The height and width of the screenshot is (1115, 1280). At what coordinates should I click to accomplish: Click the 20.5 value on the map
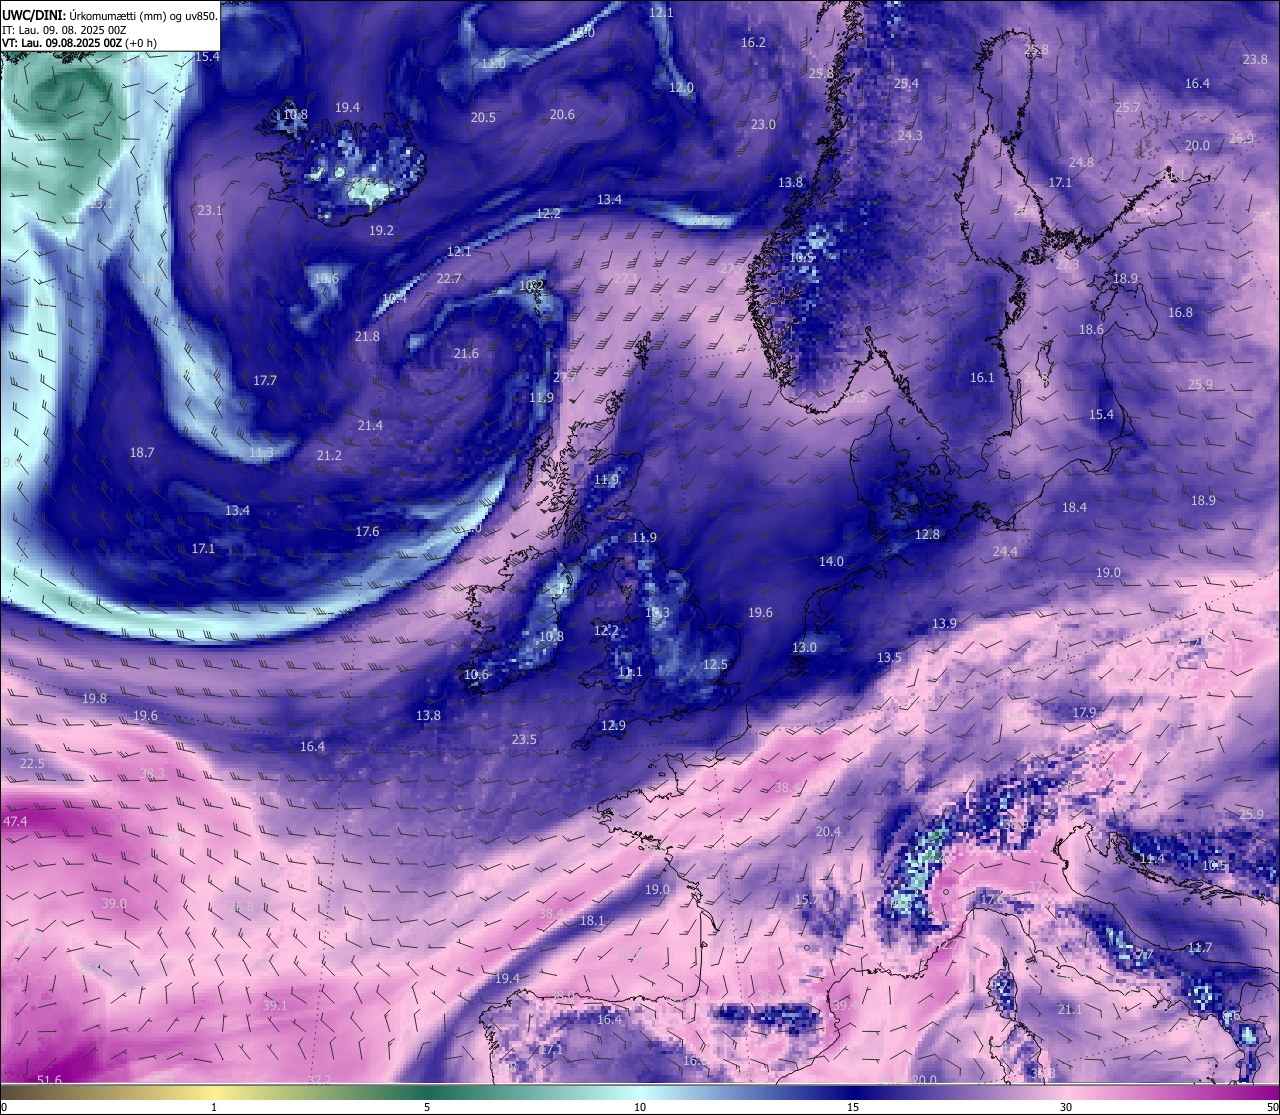[483, 118]
